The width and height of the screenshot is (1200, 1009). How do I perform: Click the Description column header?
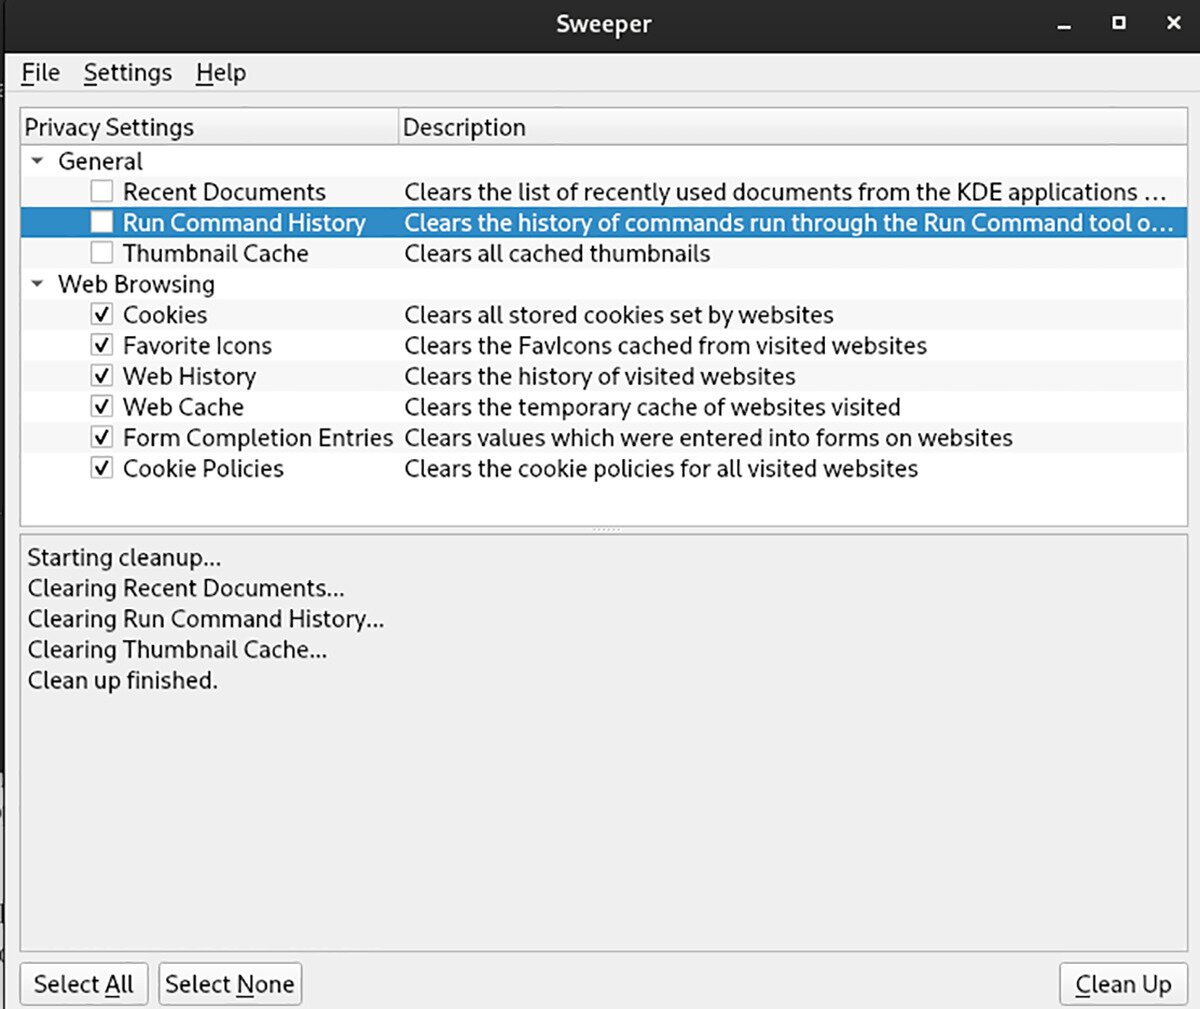point(465,127)
